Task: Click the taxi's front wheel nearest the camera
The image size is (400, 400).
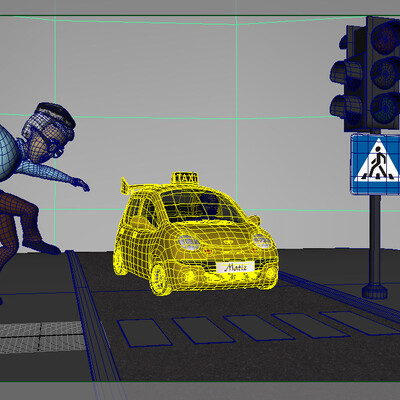Action: pos(160,279)
